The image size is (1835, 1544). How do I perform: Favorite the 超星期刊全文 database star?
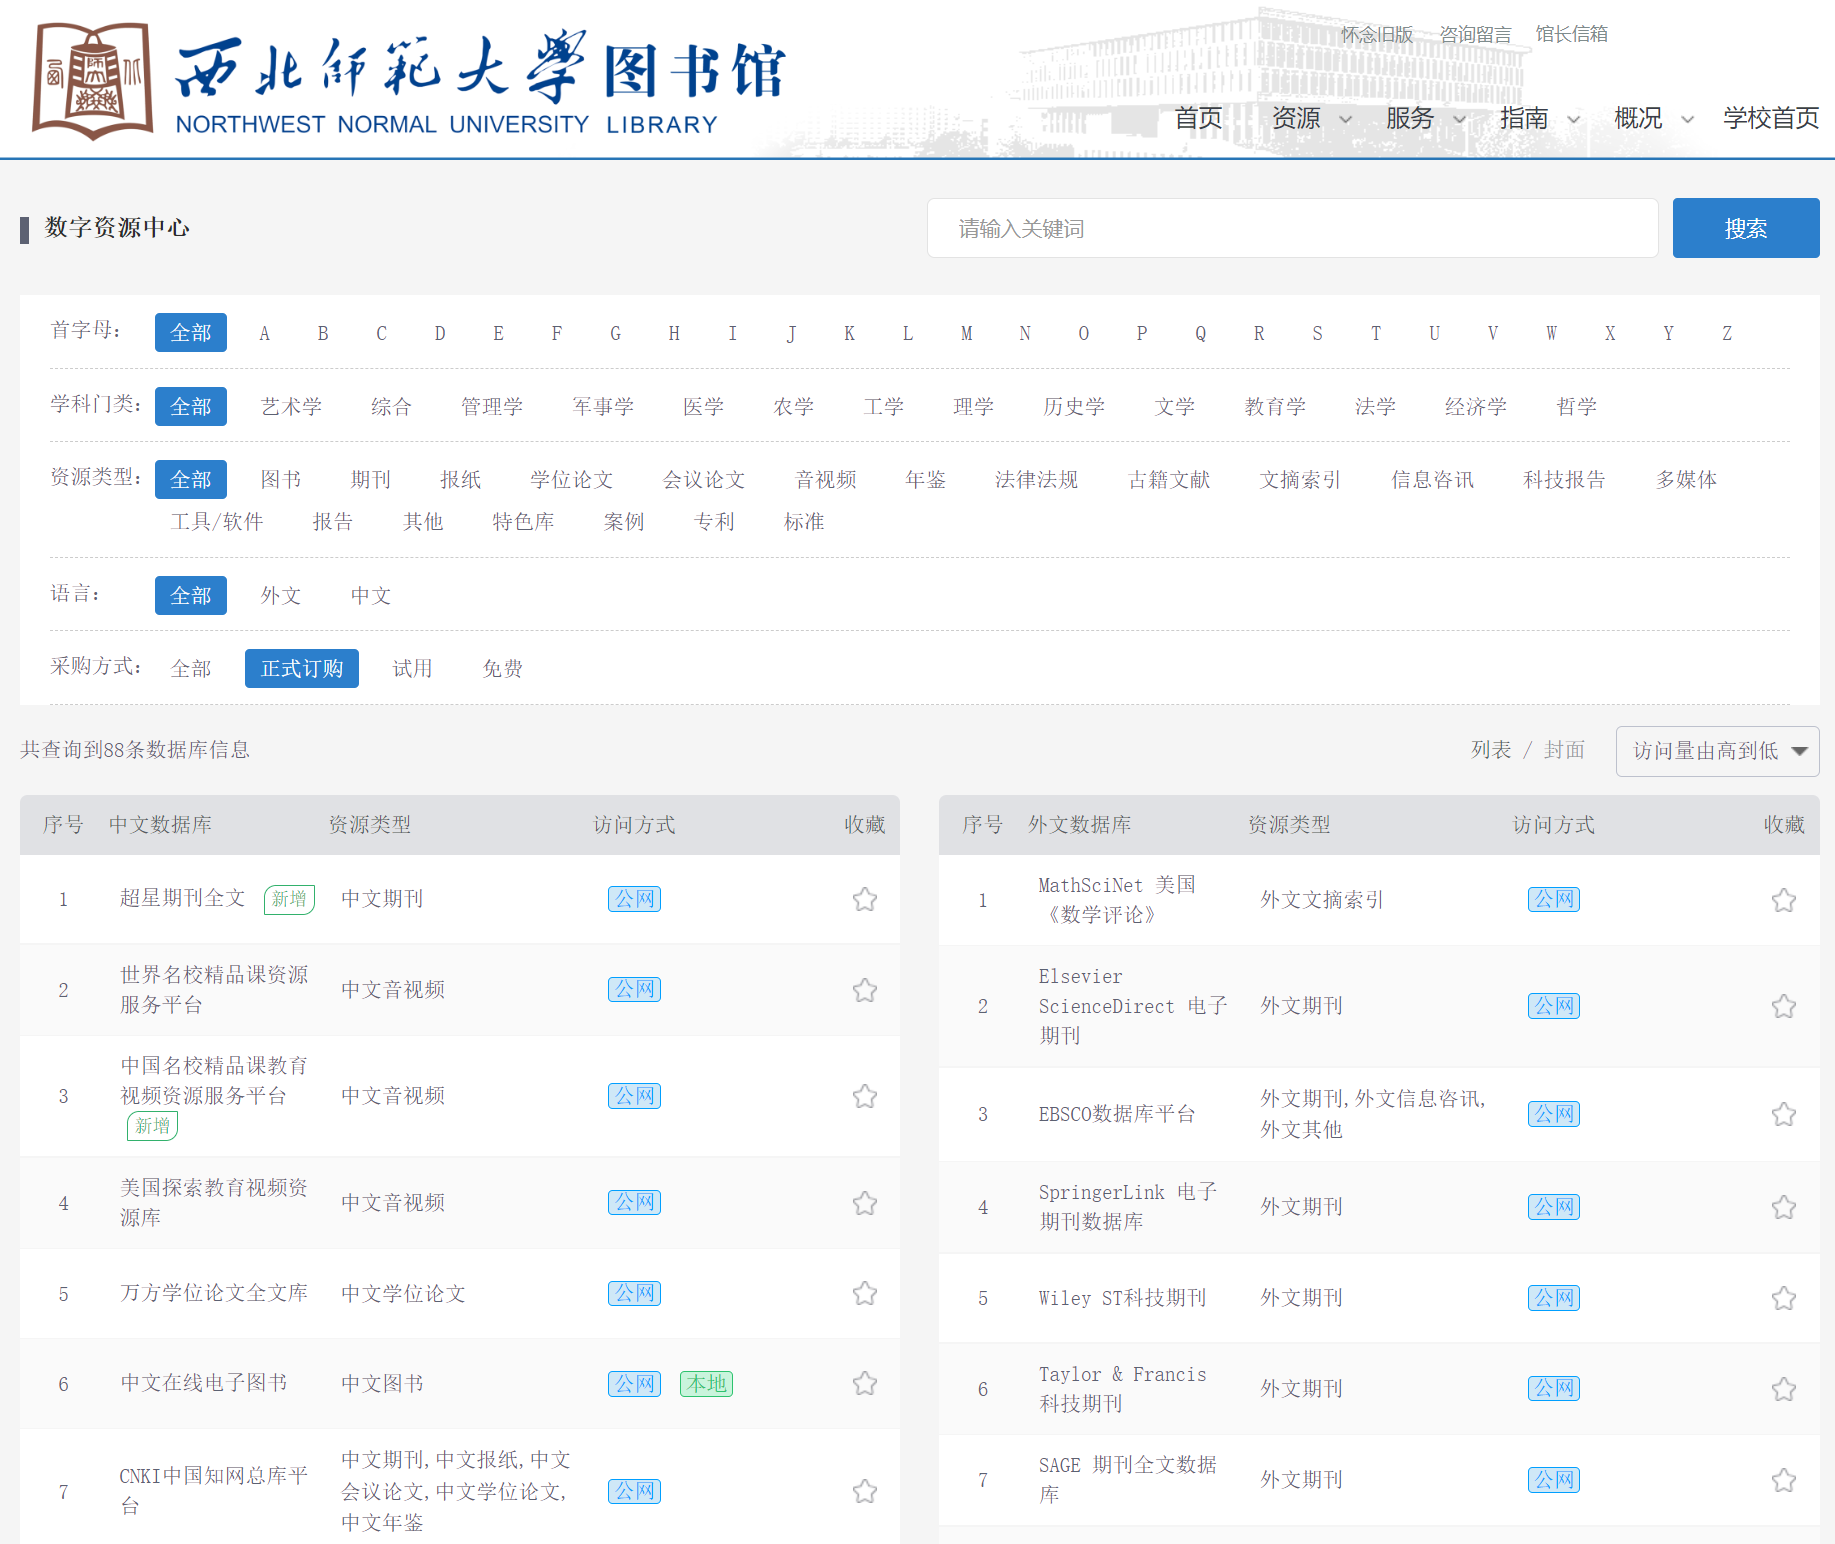864,899
